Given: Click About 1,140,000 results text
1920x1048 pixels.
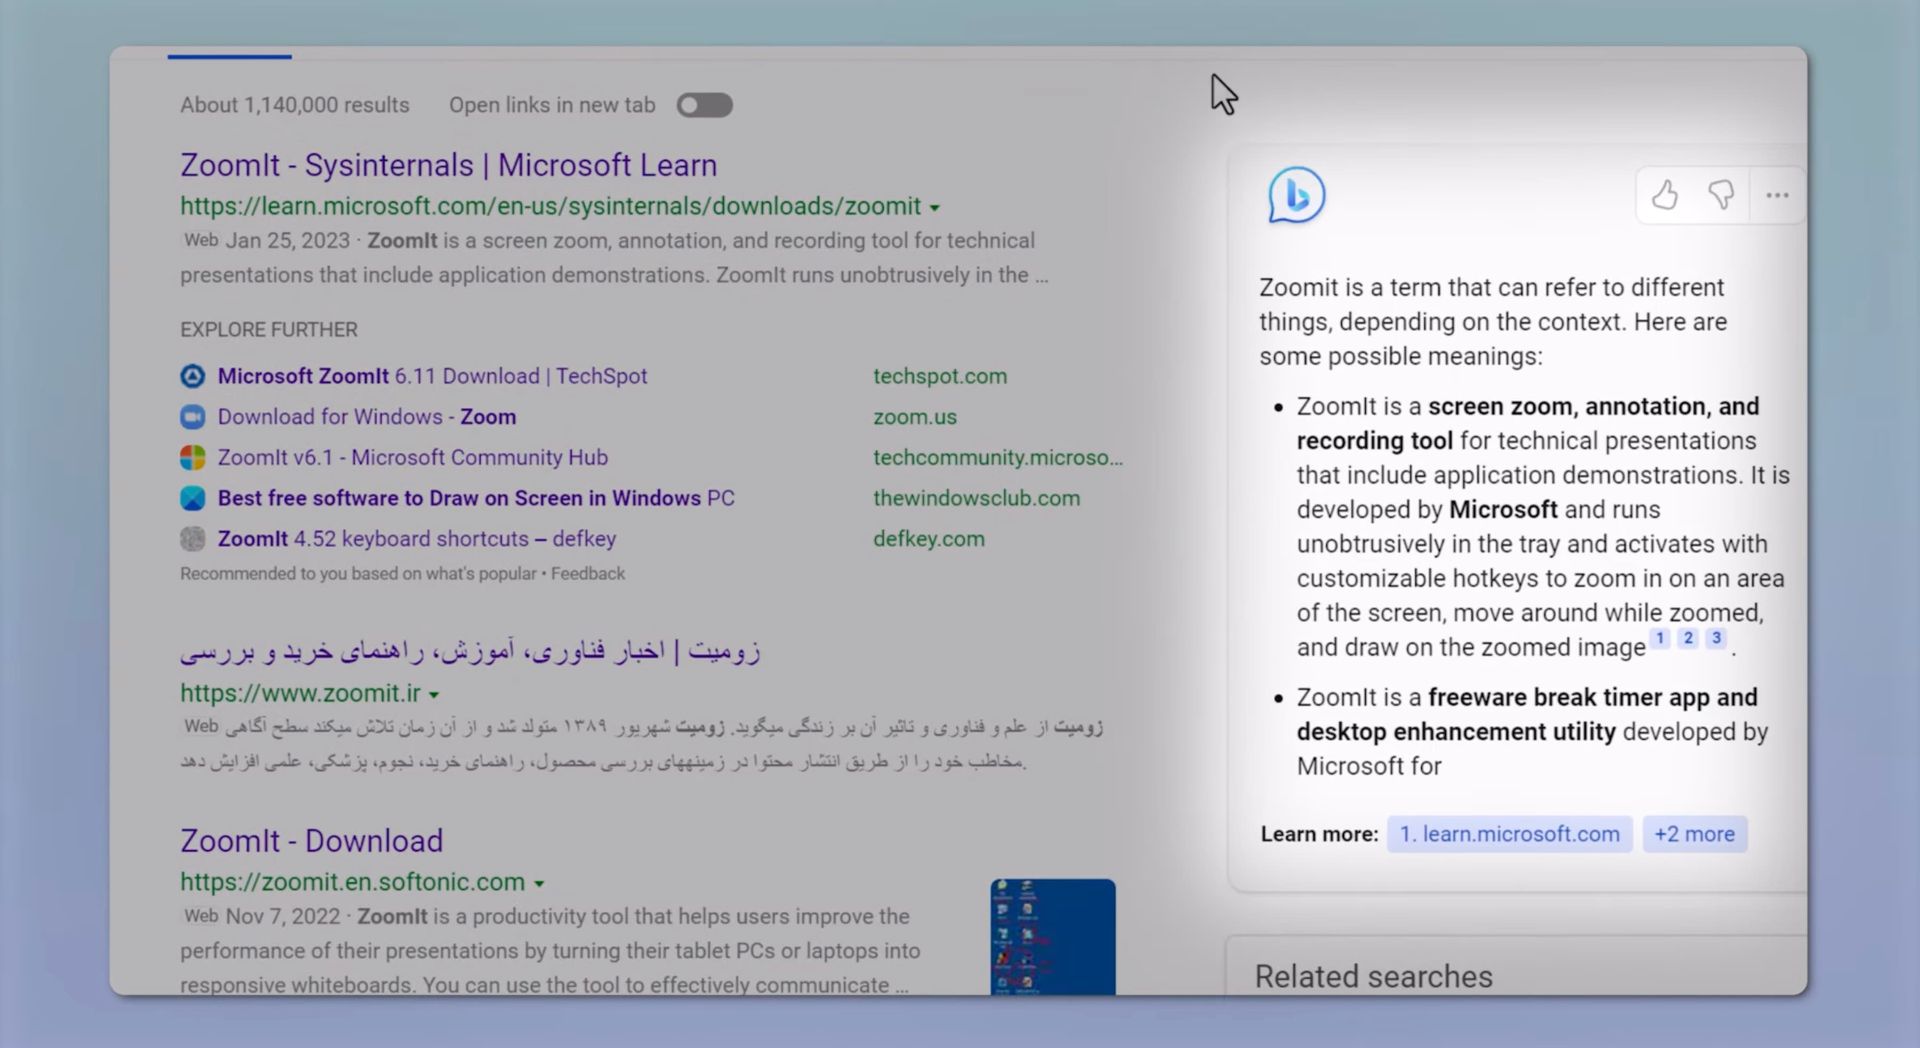Looking at the screenshot, I should click(x=295, y=105).
